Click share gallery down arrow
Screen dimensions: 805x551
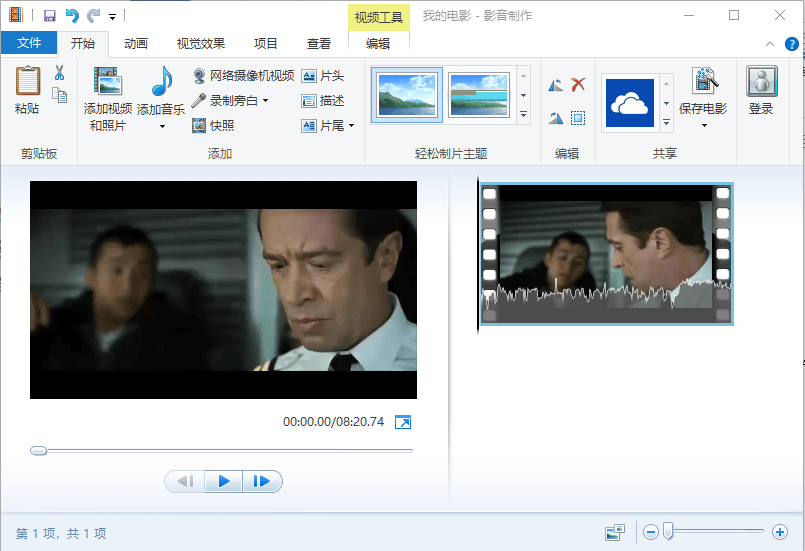coord(666,104)
